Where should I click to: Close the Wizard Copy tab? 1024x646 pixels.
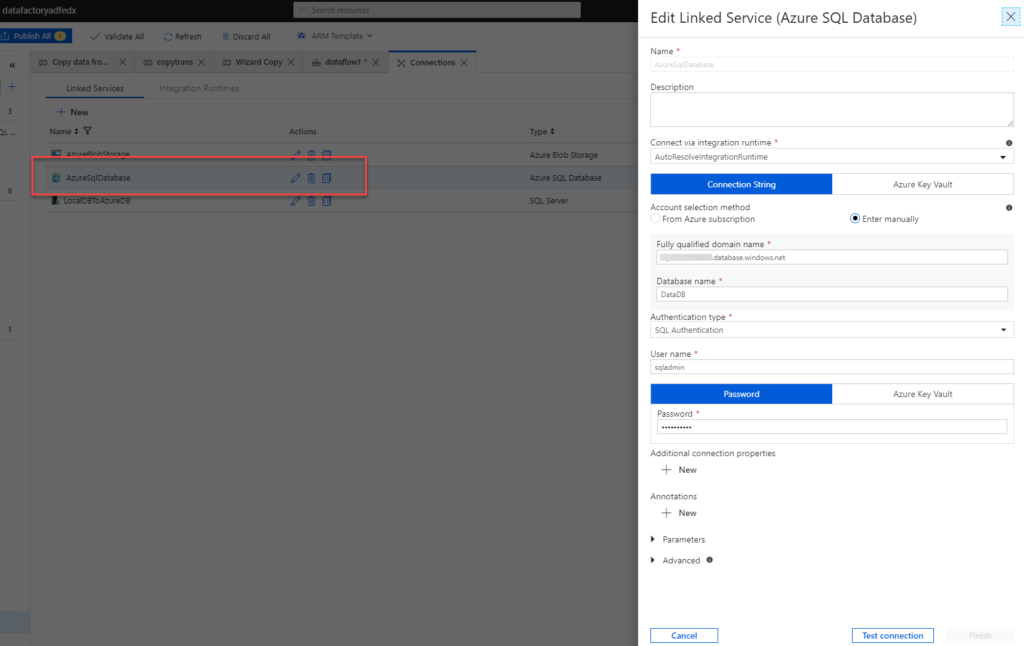pyautogui.click(x=291, y=62)
